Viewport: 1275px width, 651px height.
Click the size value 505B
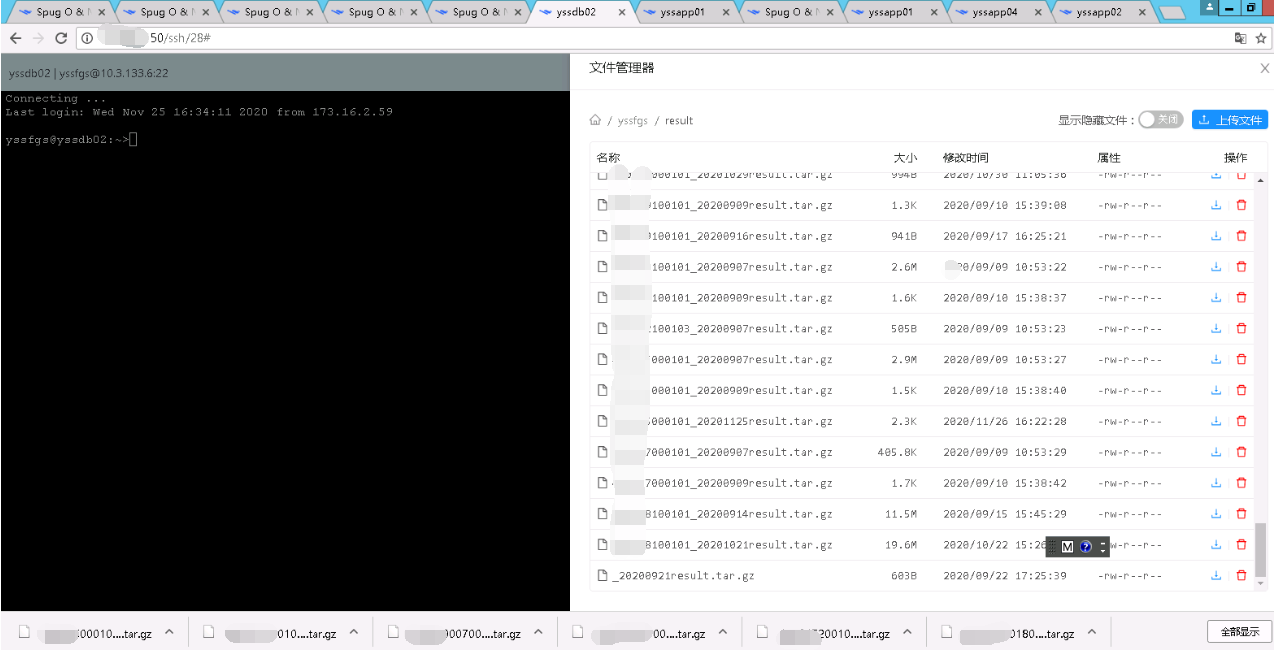click(x=904, y=328)
